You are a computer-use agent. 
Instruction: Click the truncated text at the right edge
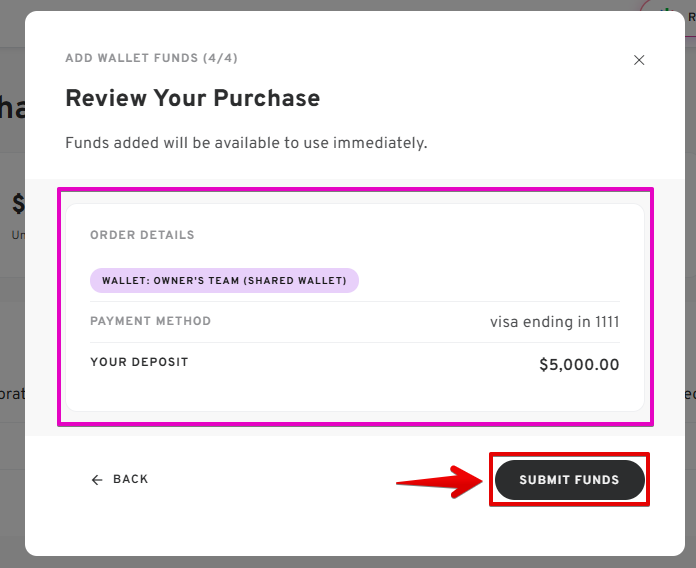689,394
